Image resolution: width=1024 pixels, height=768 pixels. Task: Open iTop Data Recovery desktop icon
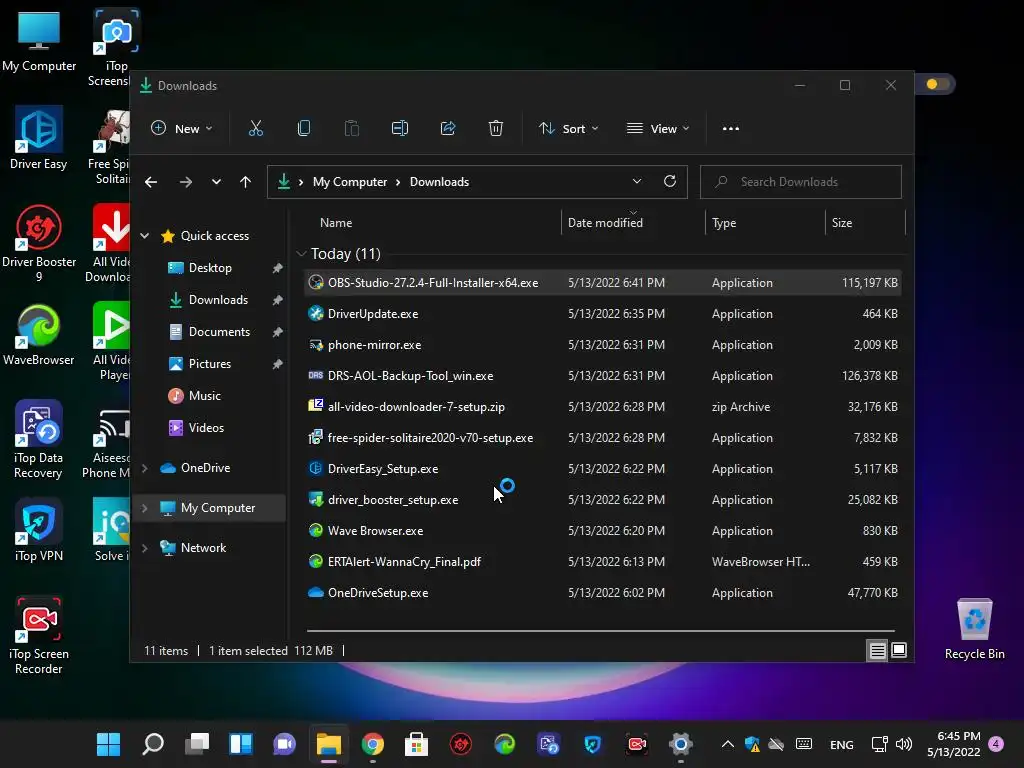pos(39,440)
